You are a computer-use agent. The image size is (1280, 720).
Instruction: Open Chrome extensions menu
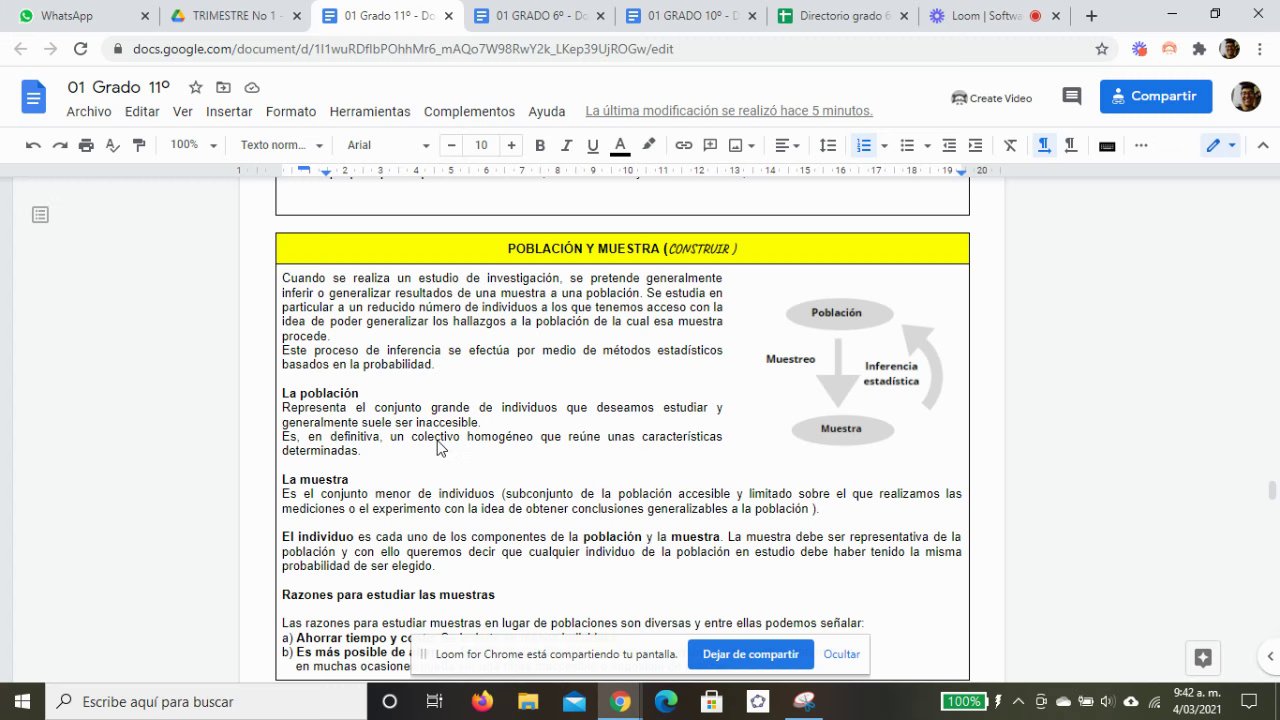click(x=1199, y=48)
